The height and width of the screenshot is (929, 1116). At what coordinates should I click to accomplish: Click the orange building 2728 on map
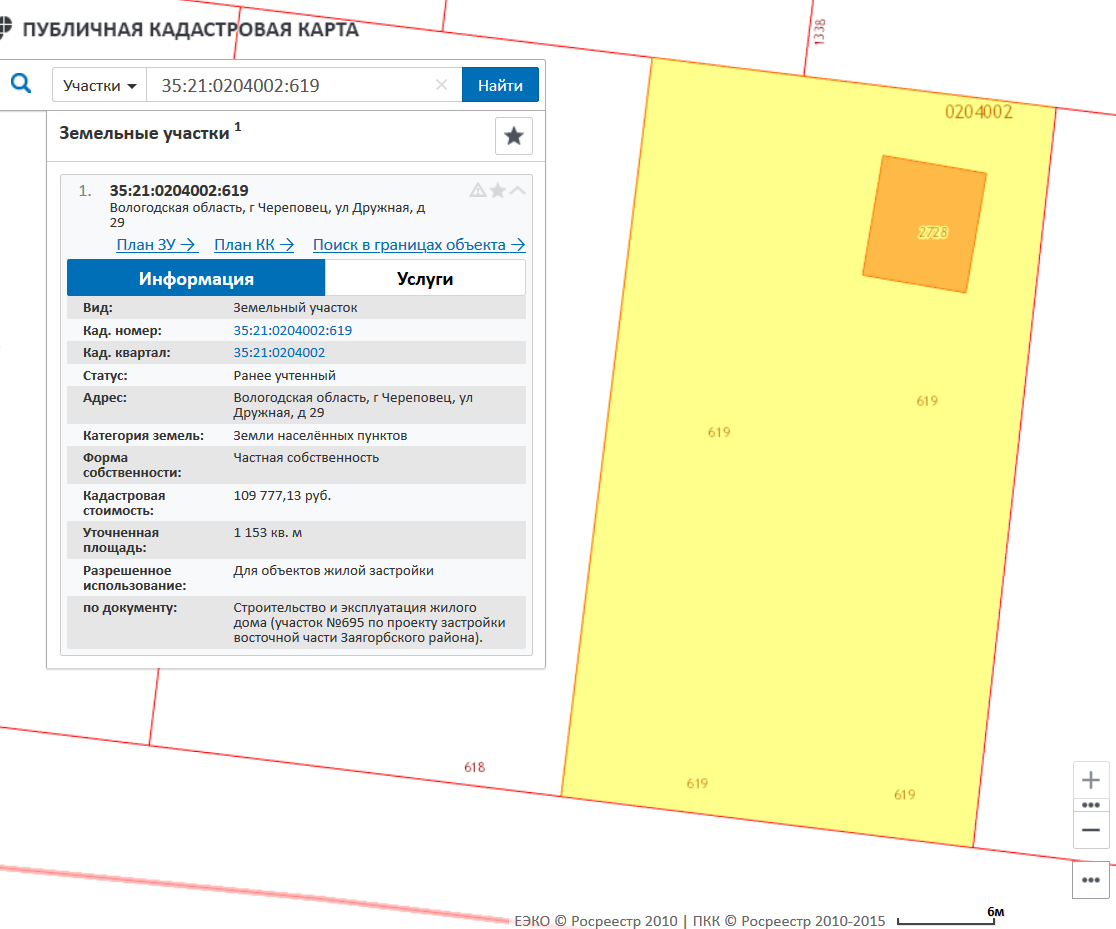tap(925, 225)
